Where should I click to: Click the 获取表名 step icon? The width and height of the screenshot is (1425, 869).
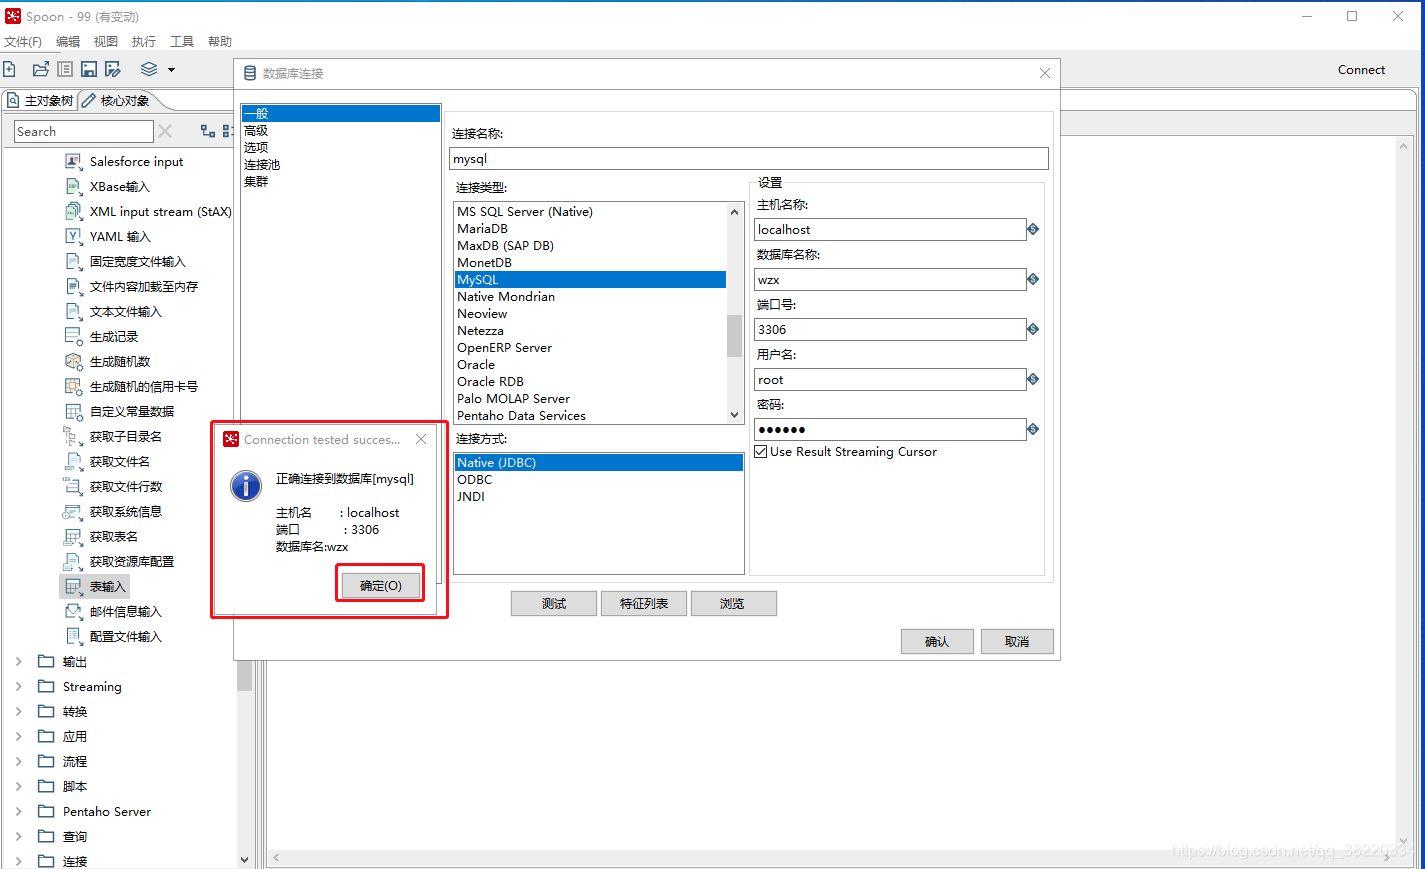(x=73, y=536)
